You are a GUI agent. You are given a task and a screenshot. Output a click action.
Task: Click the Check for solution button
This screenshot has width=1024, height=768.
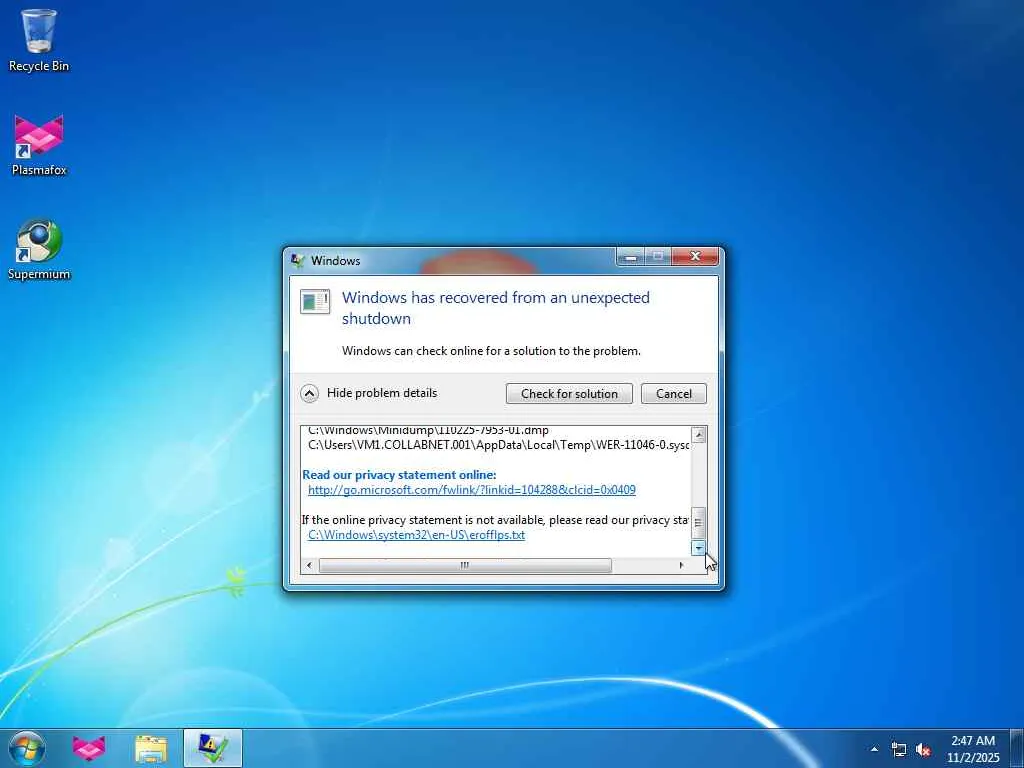[569, 393]
